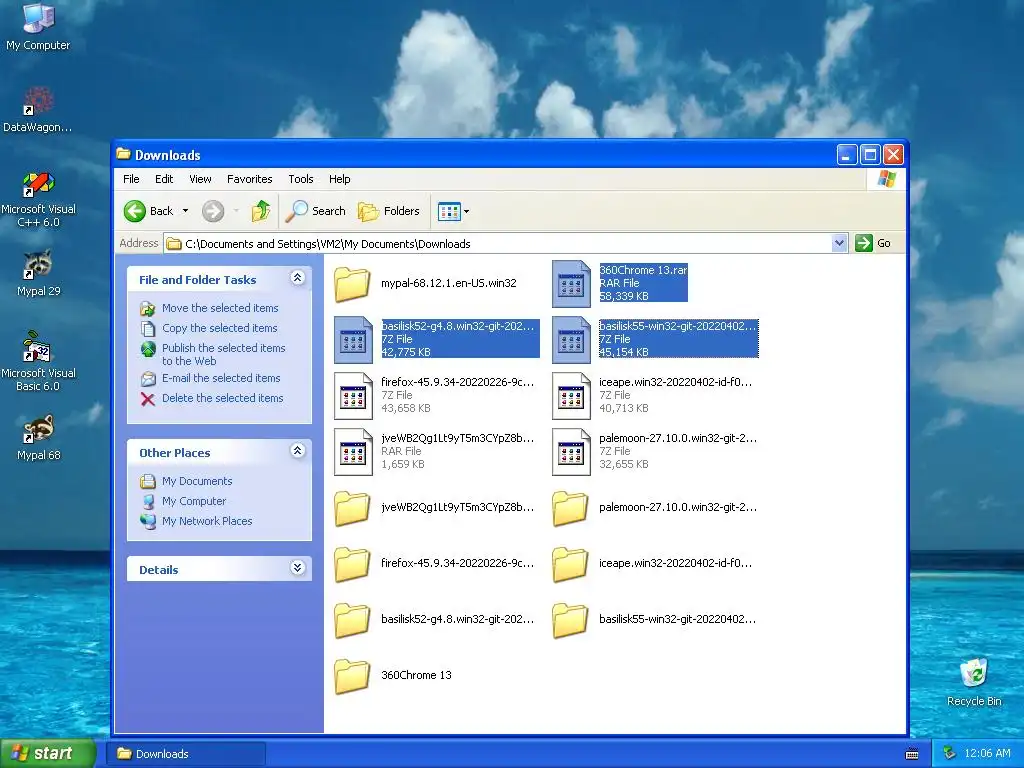Open the Help menu
This screenshot has height=768, width=1024.
[340, 179]
